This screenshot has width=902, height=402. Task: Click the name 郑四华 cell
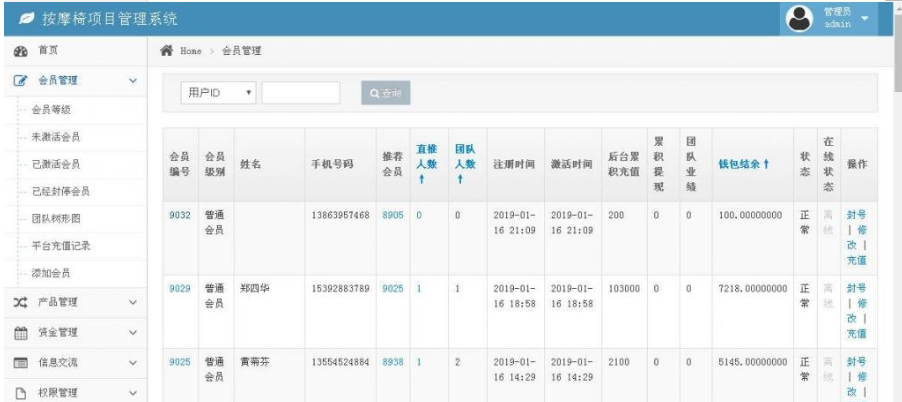tap(254, 289)
